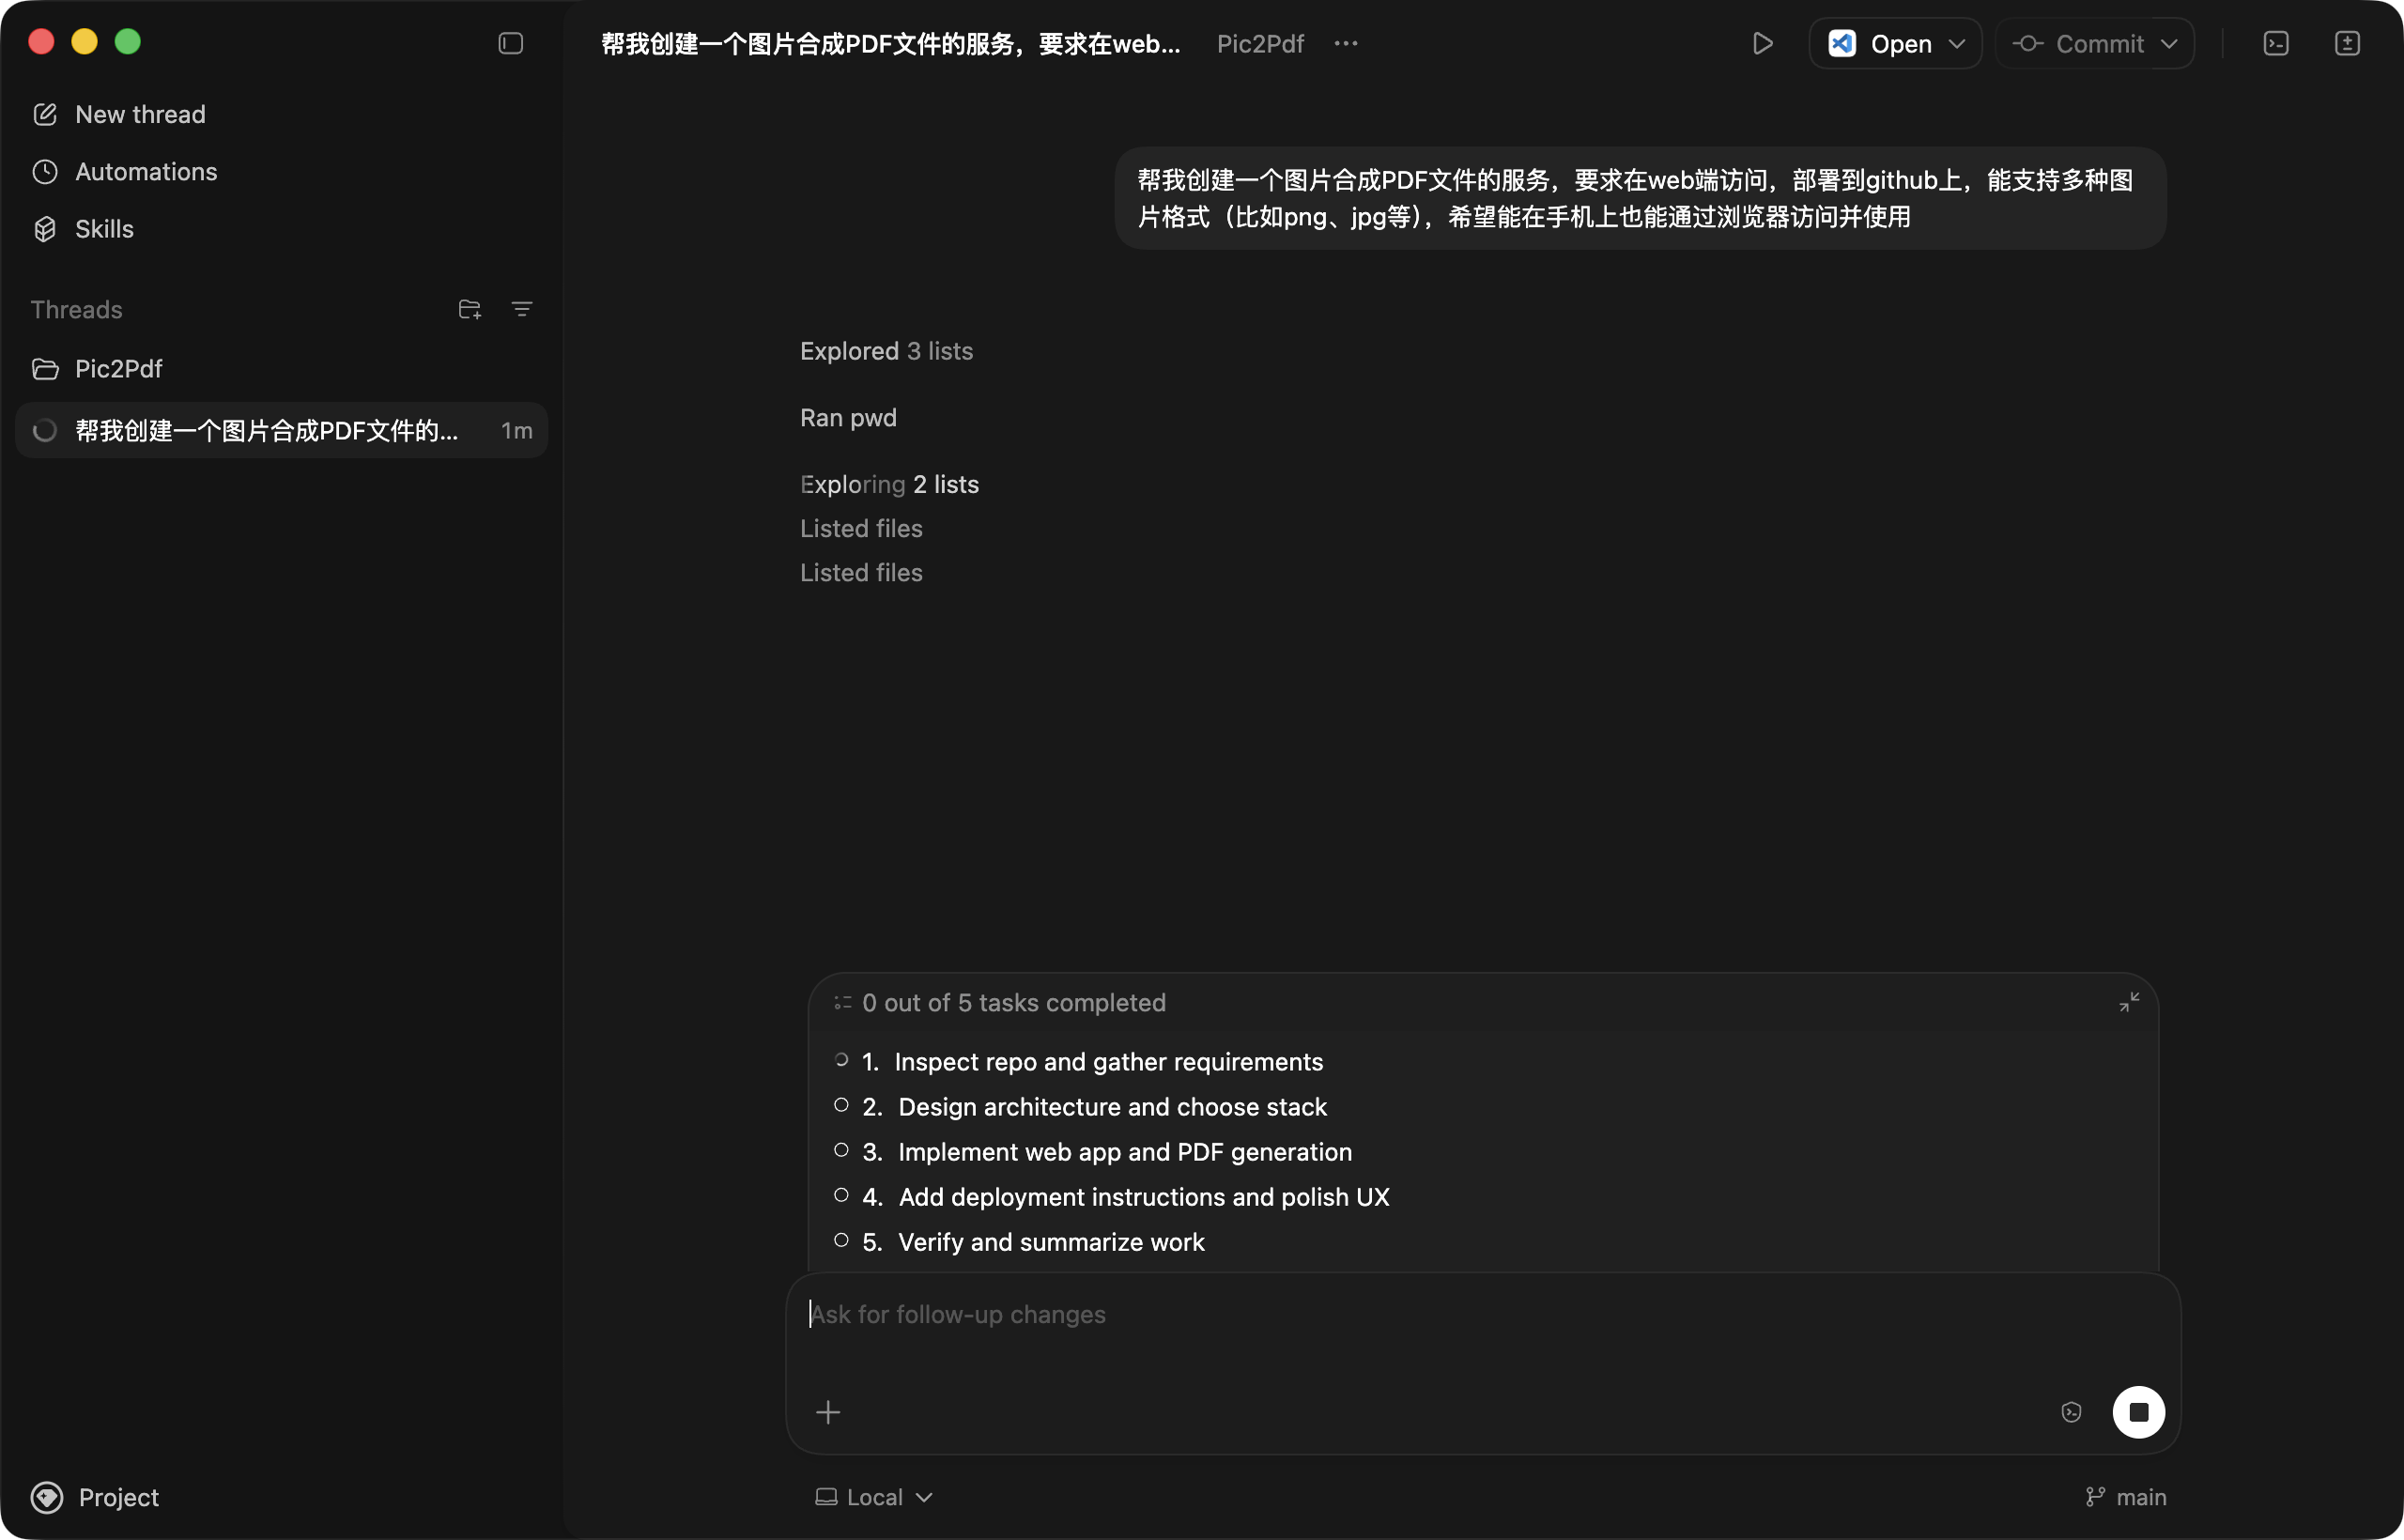Viewport: 2404px width, 1540px height.
Task: Select the Pic2Pdf breadcrumb in the title bar
Action: click(1259, 43)
